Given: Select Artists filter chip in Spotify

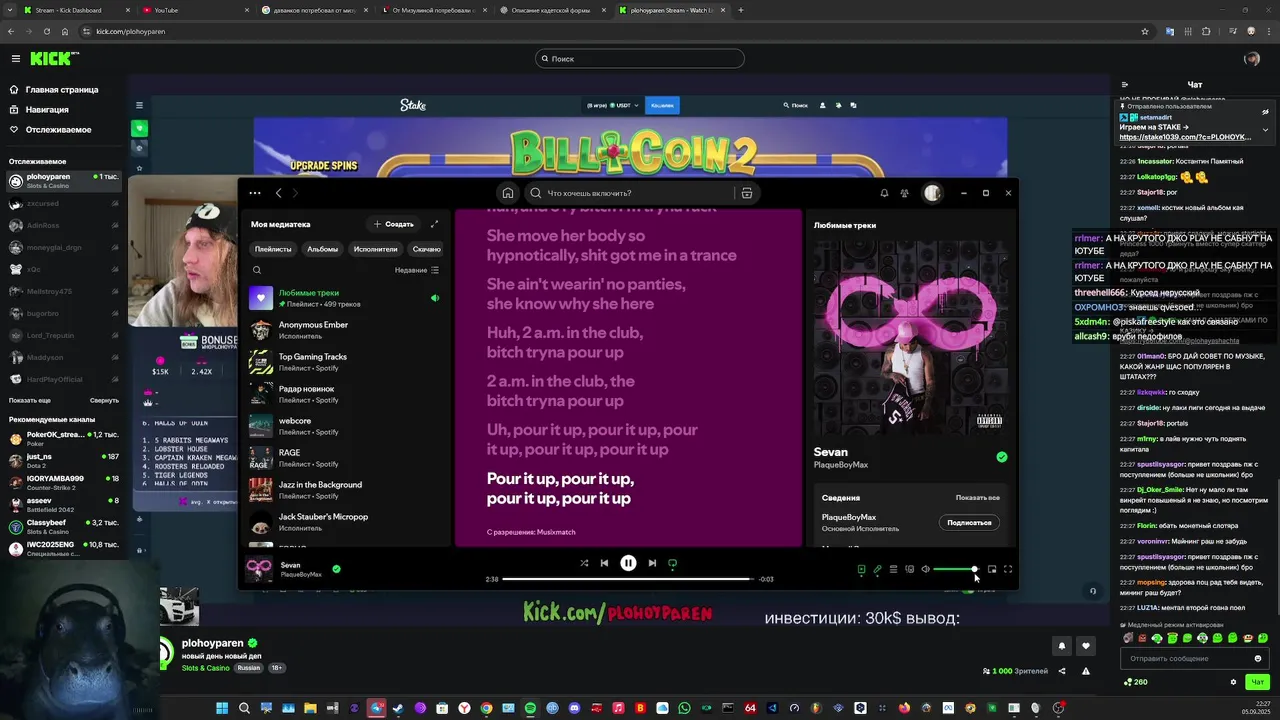Looking at the screenshot, I should [375, 249].
